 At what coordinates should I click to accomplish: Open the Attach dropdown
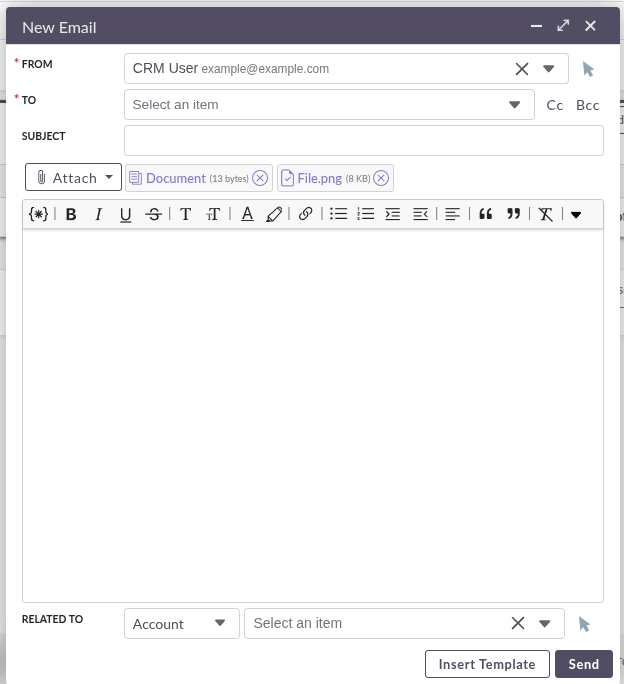coord(73,177)
